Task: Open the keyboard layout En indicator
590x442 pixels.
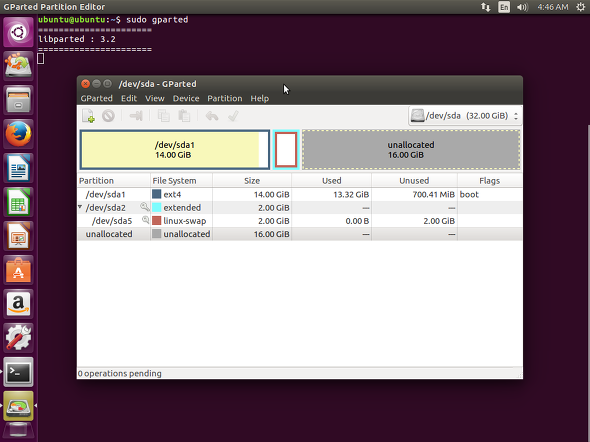Action: pos(504,7)
